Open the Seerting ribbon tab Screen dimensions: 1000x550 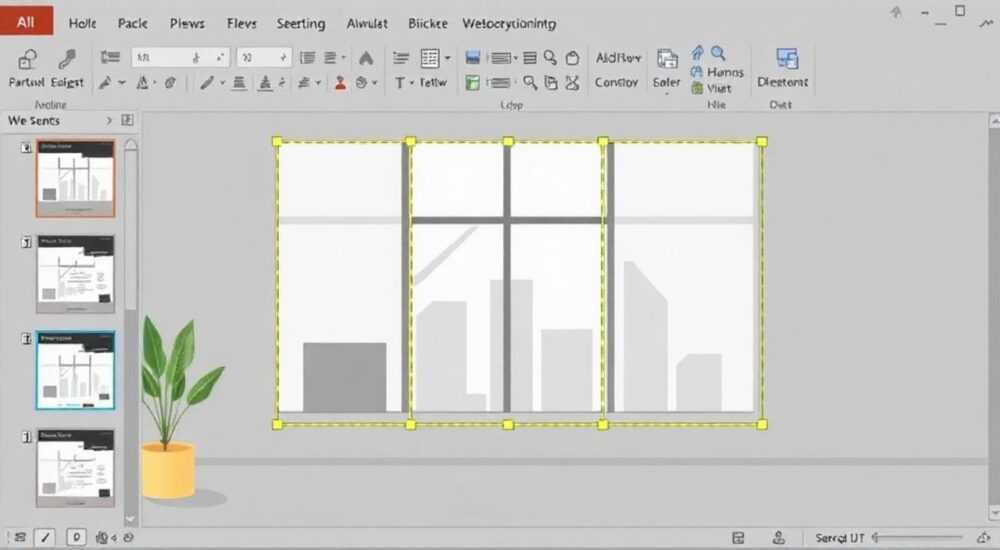point(300,24)
